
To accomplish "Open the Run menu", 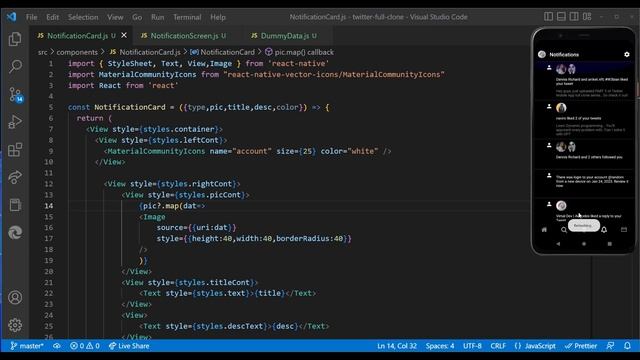I will (158, 17).
